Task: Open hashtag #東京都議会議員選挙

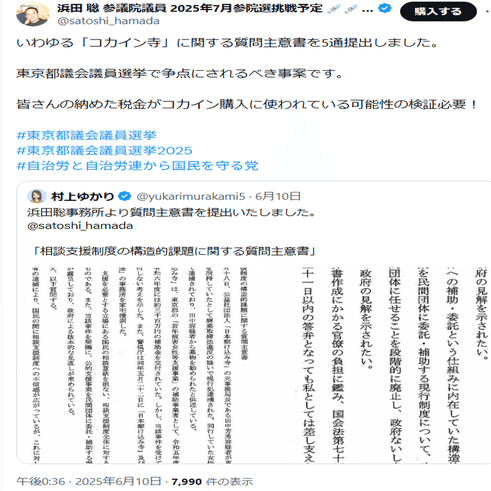Action: click(87, 135)
